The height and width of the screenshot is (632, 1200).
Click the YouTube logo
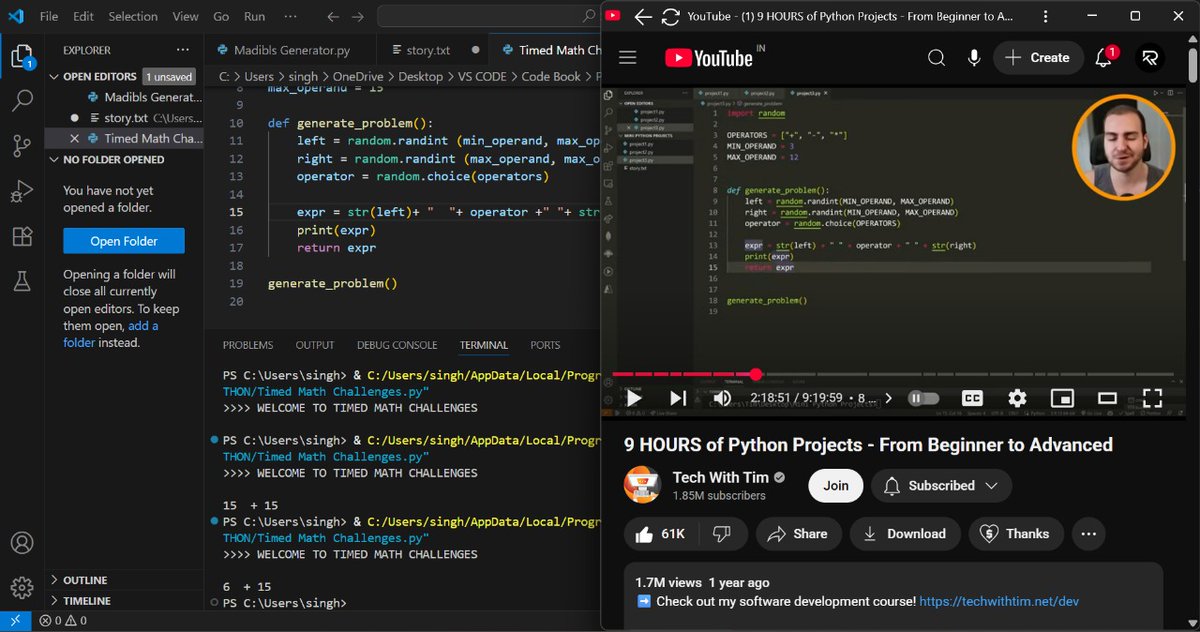coord(709,58)
